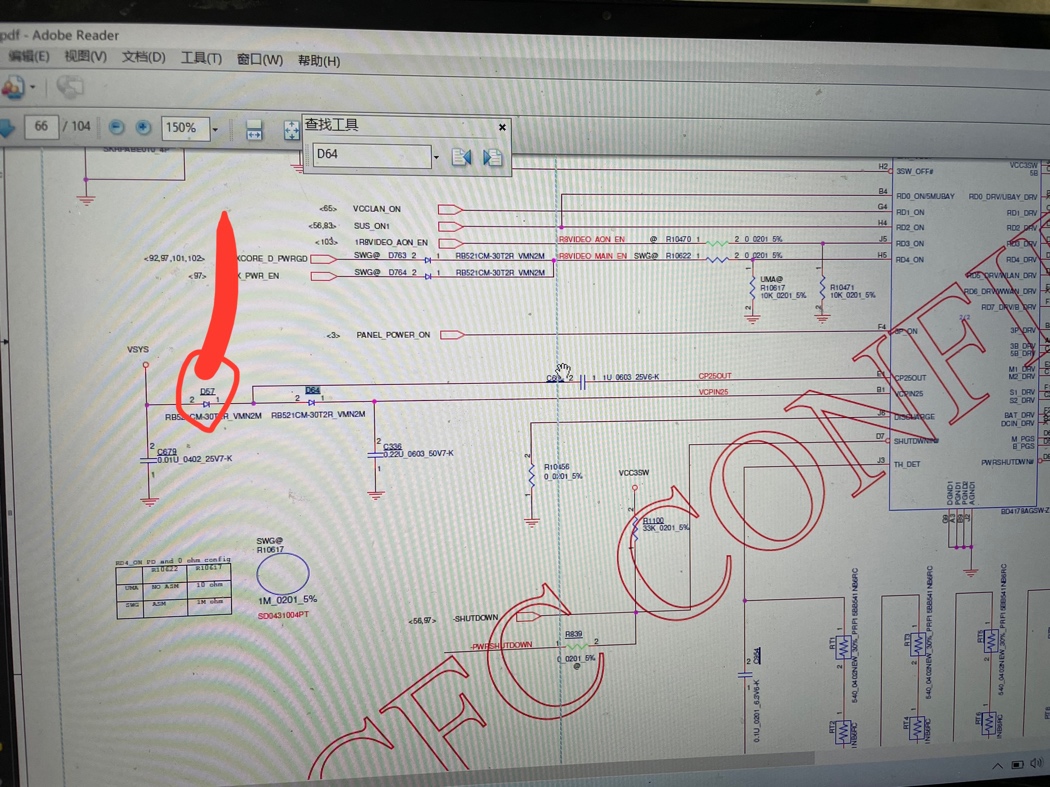The width and height of the screenshot is (1050, 787).
Task: Click the R839 resistor label
Action: click(x=573, y=634)
